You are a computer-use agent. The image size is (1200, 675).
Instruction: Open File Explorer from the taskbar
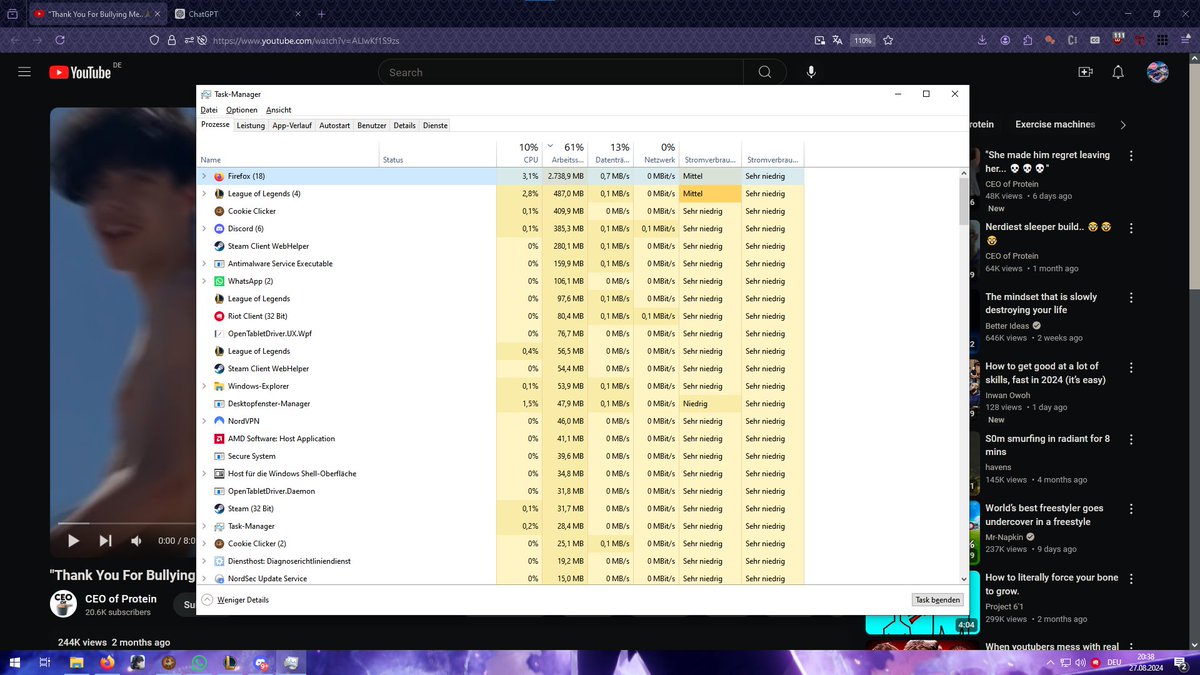click(76, 662)
